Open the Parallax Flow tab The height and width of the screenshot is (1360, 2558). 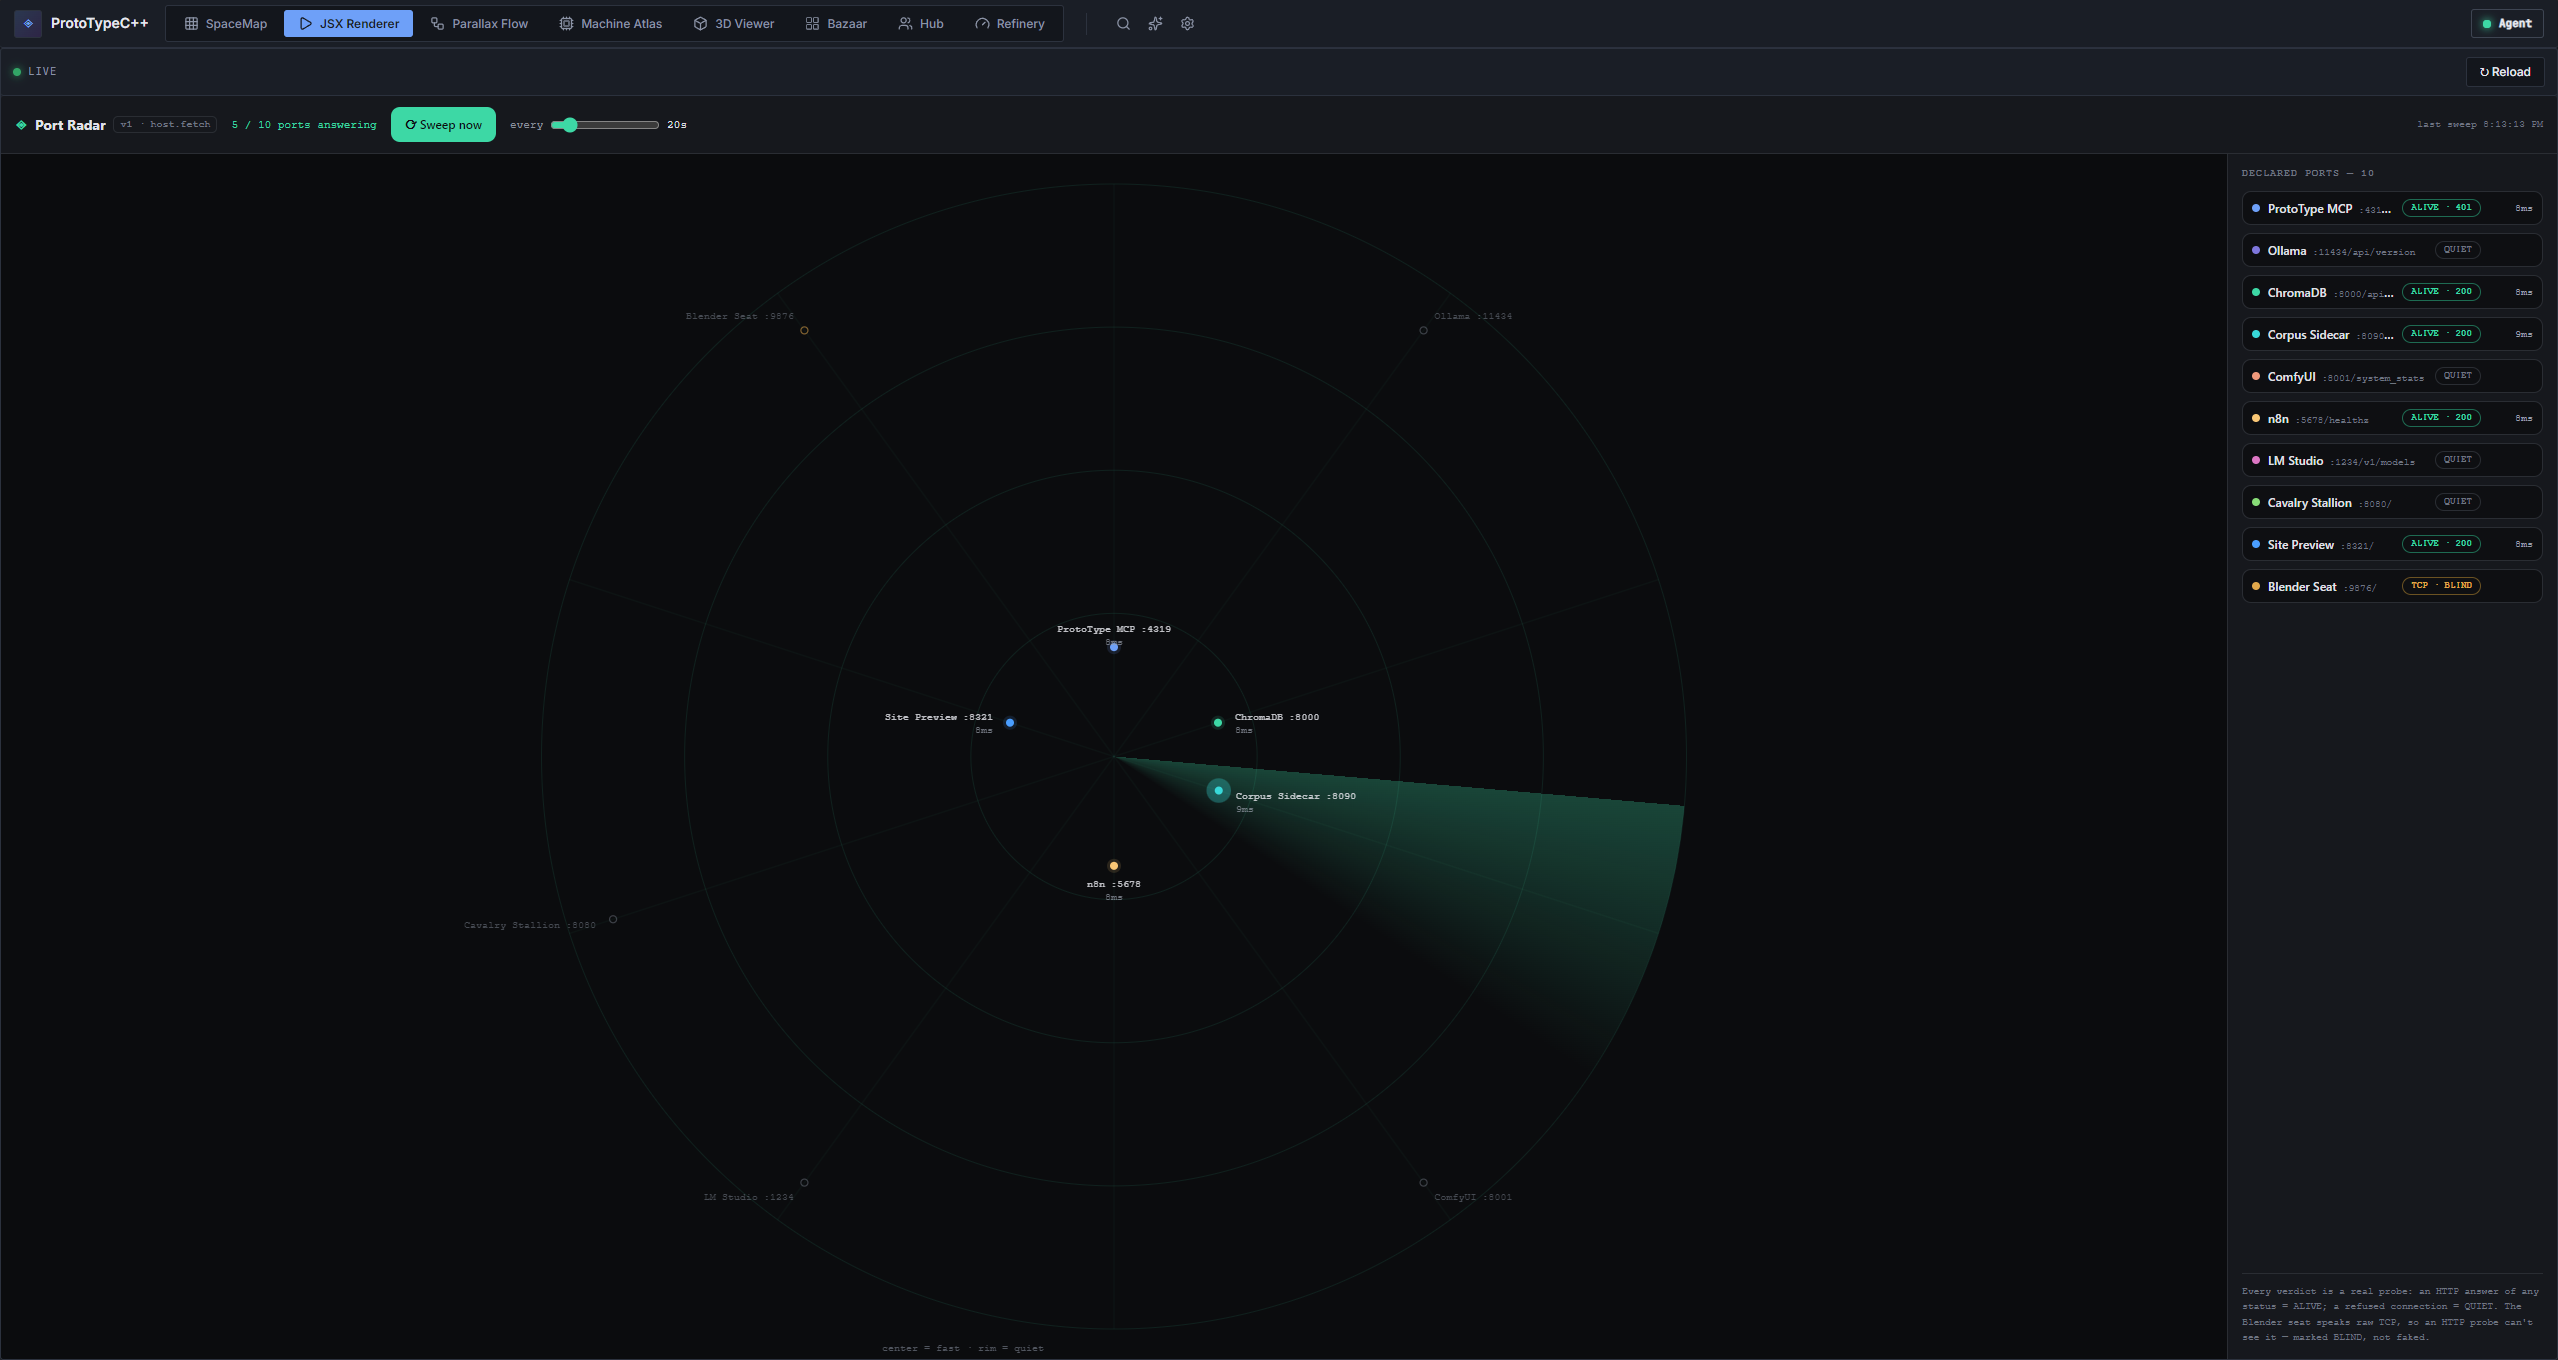479,23
